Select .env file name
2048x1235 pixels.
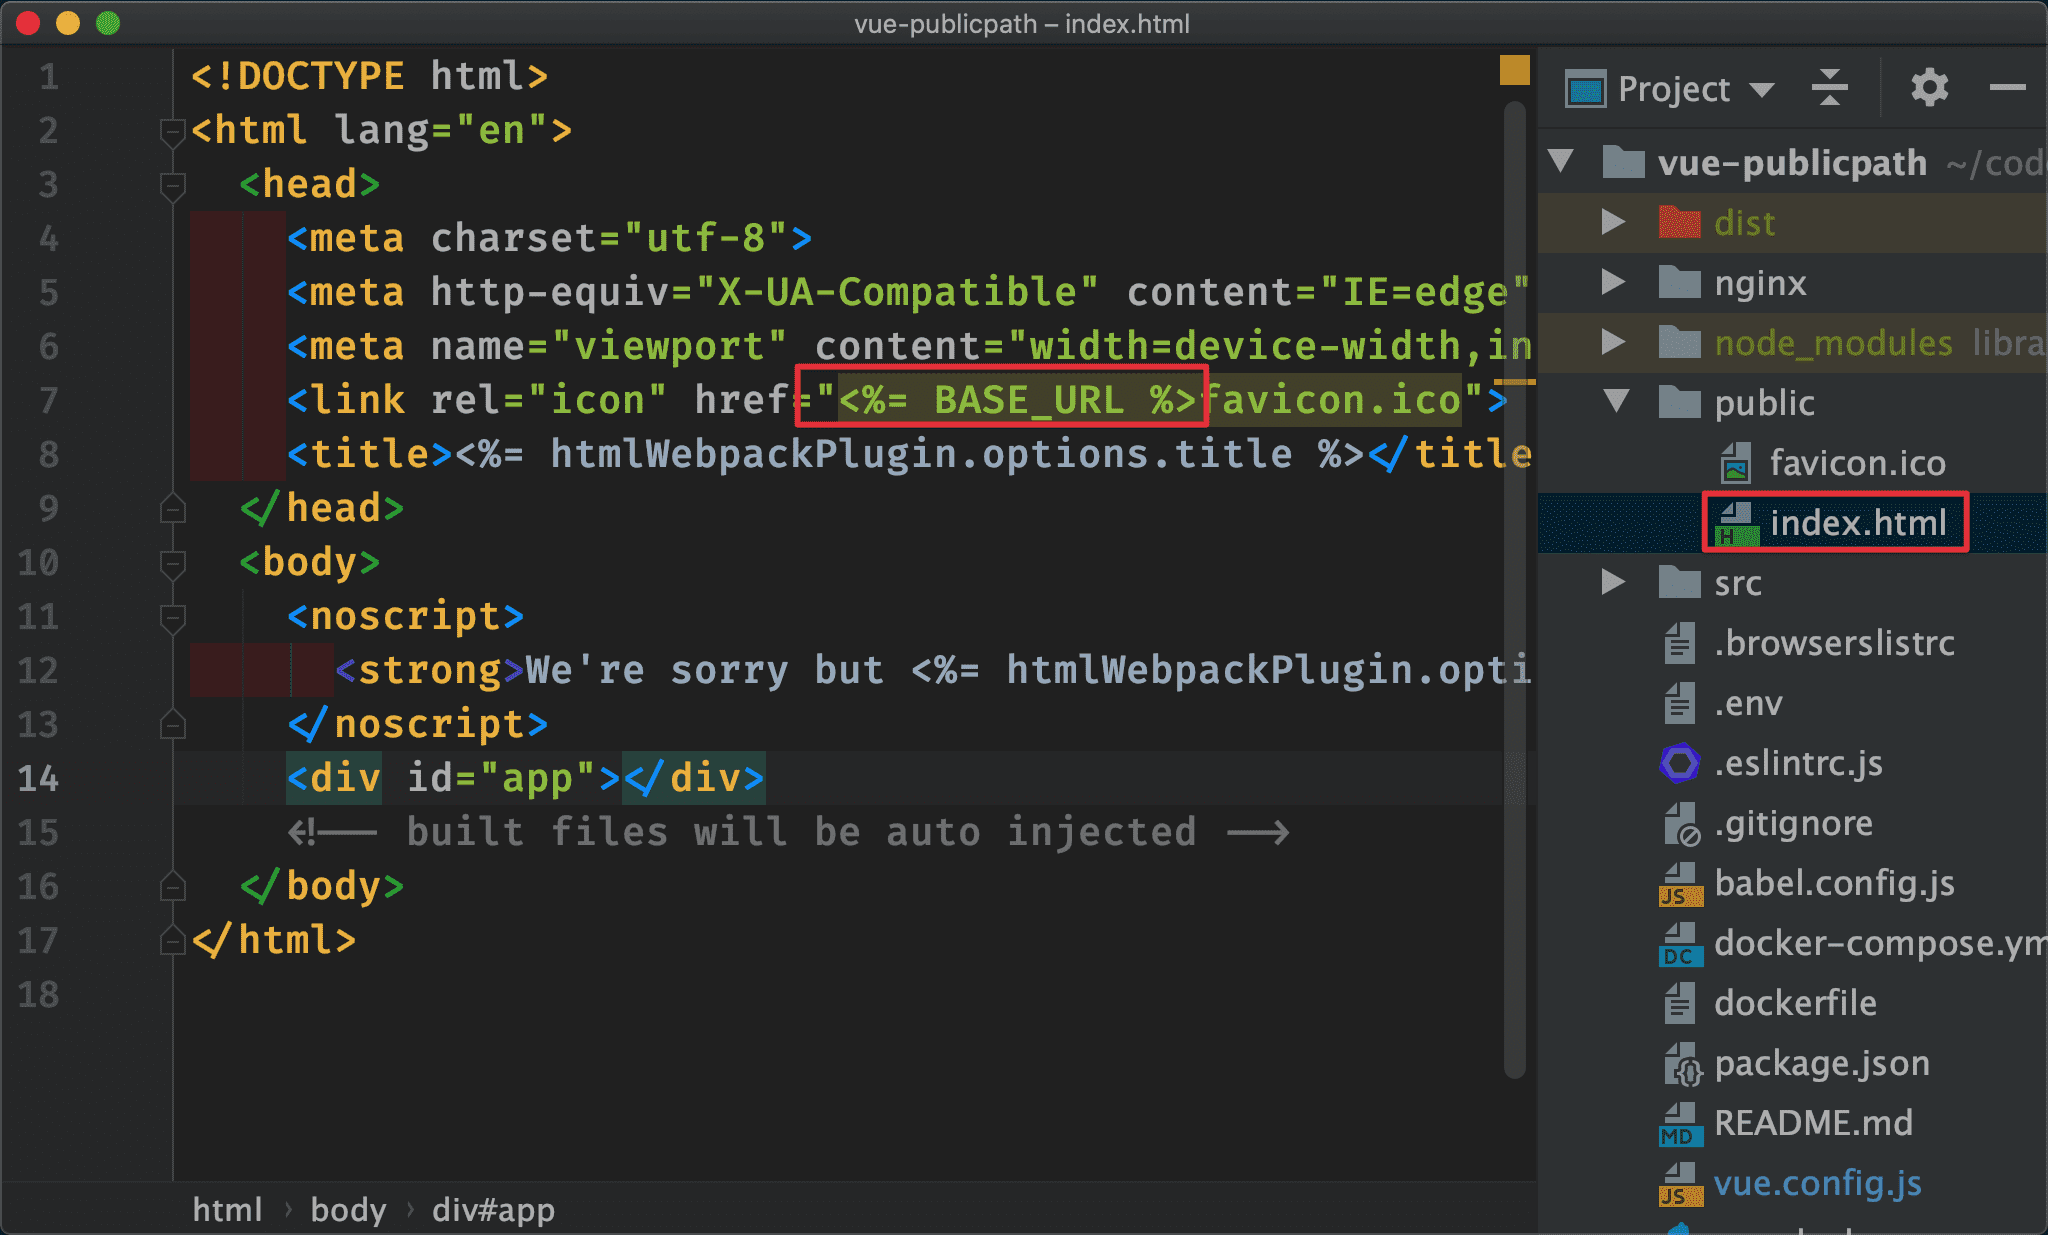click(1748, 703)
